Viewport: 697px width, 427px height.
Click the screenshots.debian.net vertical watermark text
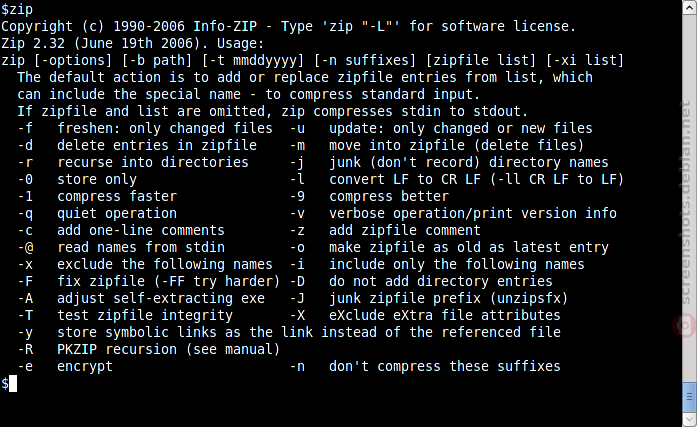pos(687,202)
